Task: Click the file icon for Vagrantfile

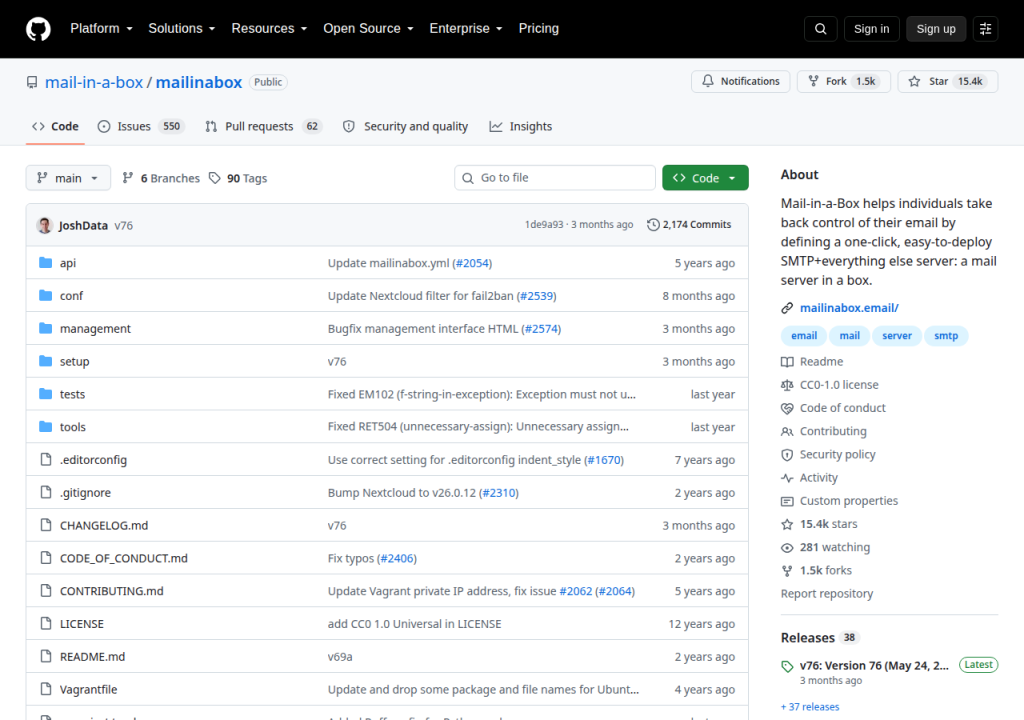Action: [46, 689]
